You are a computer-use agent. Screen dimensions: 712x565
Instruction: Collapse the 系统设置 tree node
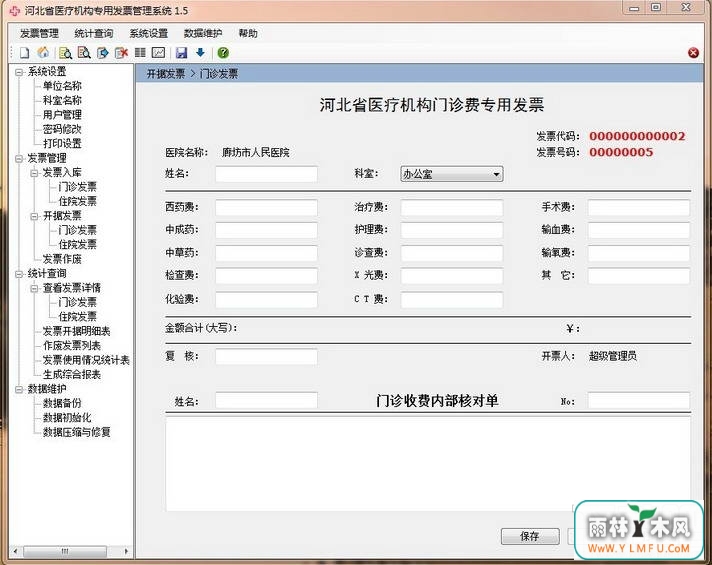tap(19, 72)
